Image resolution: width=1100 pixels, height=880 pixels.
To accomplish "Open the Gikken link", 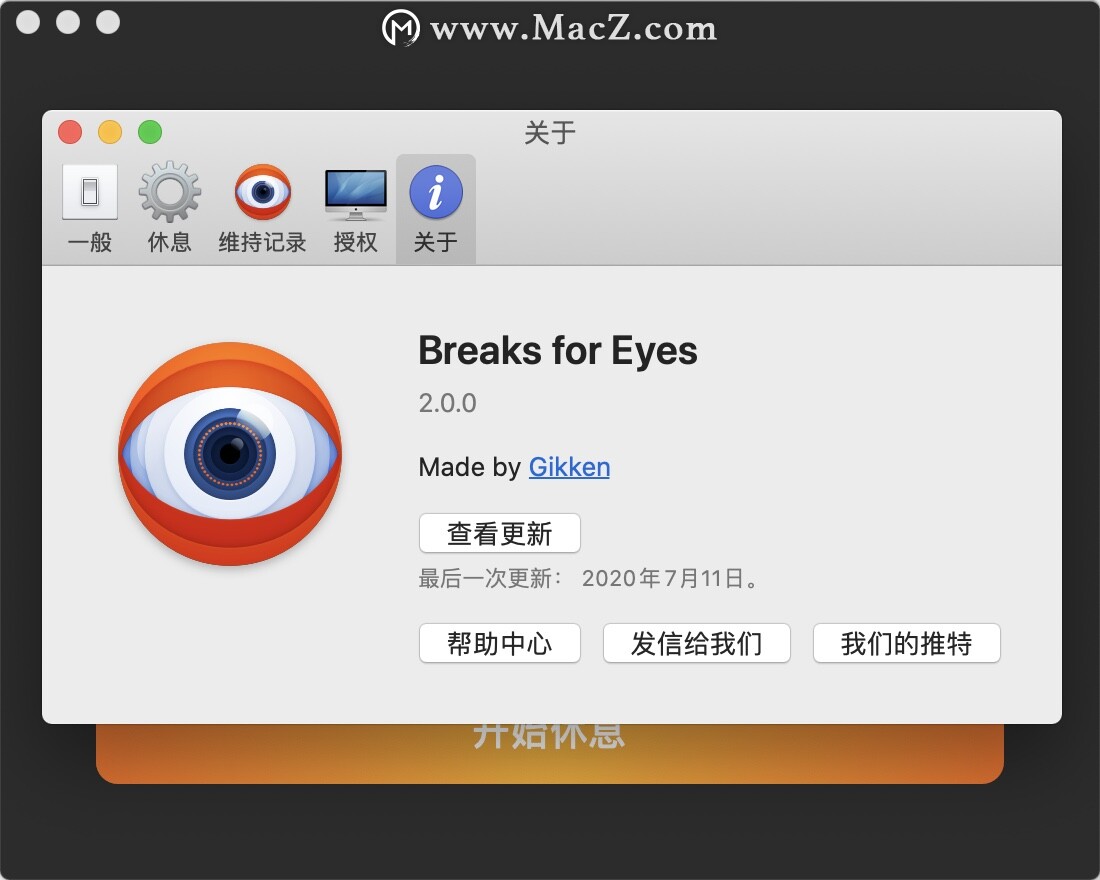I will [569, 467].
